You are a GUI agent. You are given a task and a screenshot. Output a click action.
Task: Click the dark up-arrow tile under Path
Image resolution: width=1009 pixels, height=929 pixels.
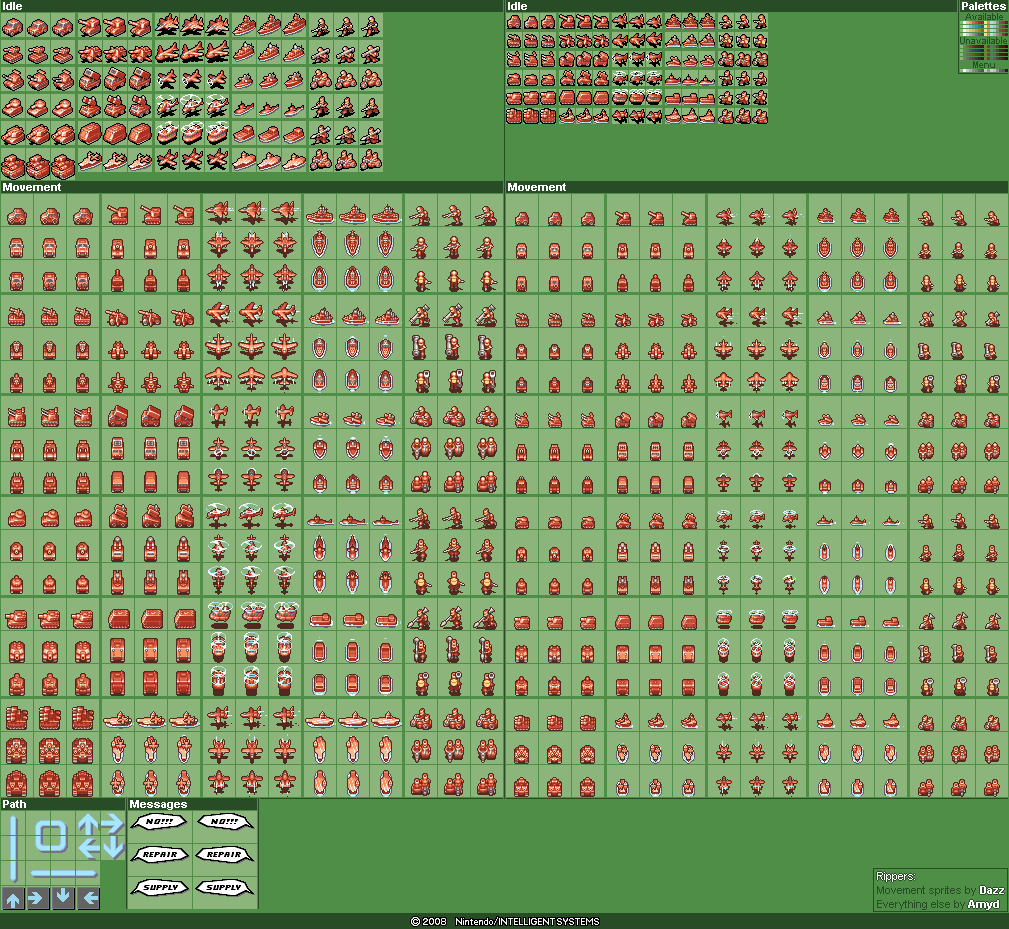pyautogui.click(x=13, y=898)
